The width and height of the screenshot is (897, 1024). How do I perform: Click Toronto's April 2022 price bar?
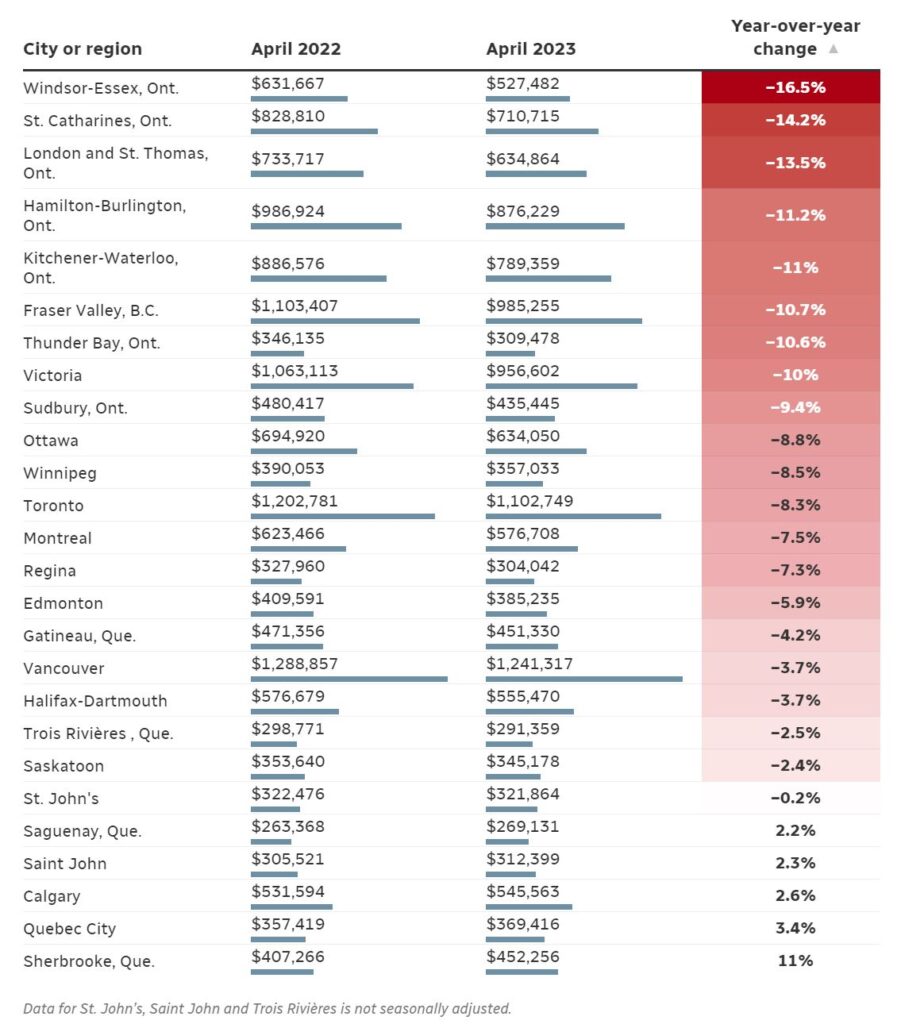tap(343, 517)
